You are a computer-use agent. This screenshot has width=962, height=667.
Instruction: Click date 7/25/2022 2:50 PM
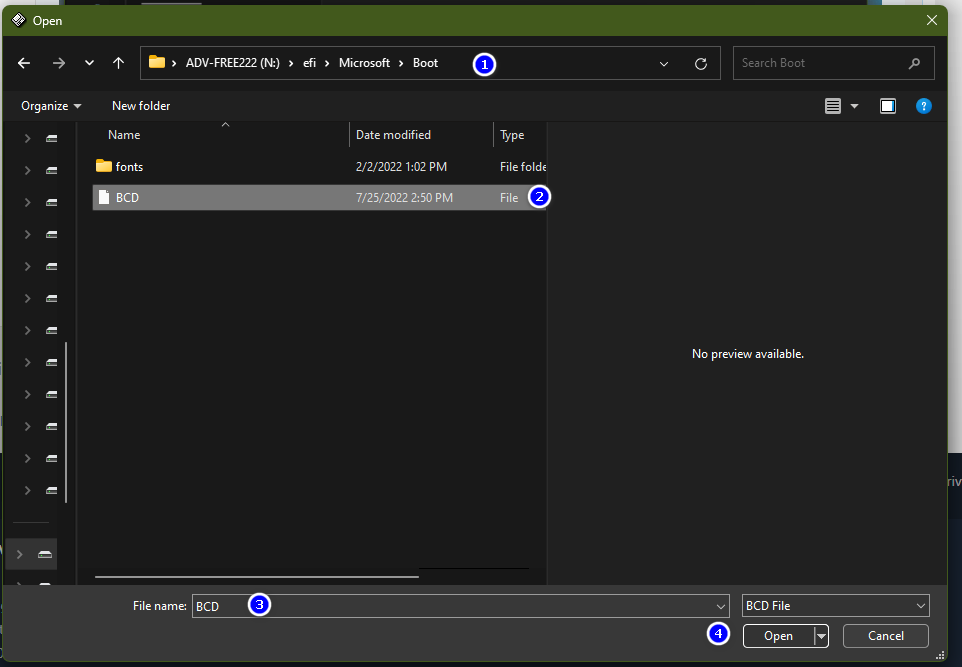point(404,198)
